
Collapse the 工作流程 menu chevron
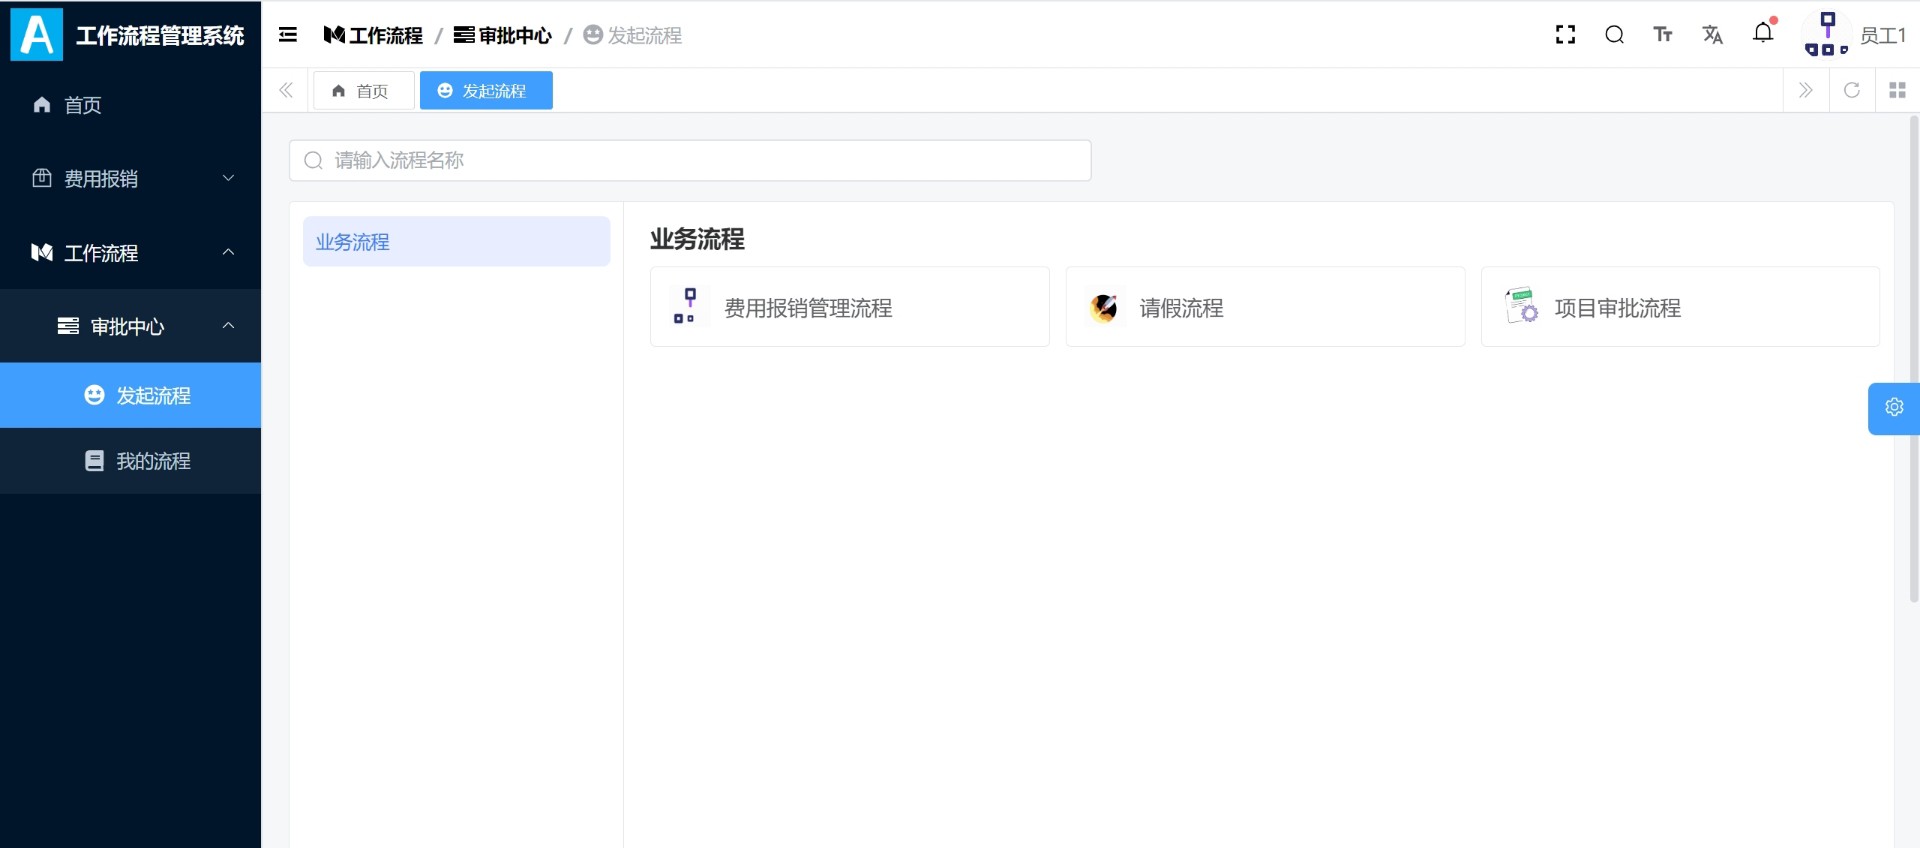(228, 252)
